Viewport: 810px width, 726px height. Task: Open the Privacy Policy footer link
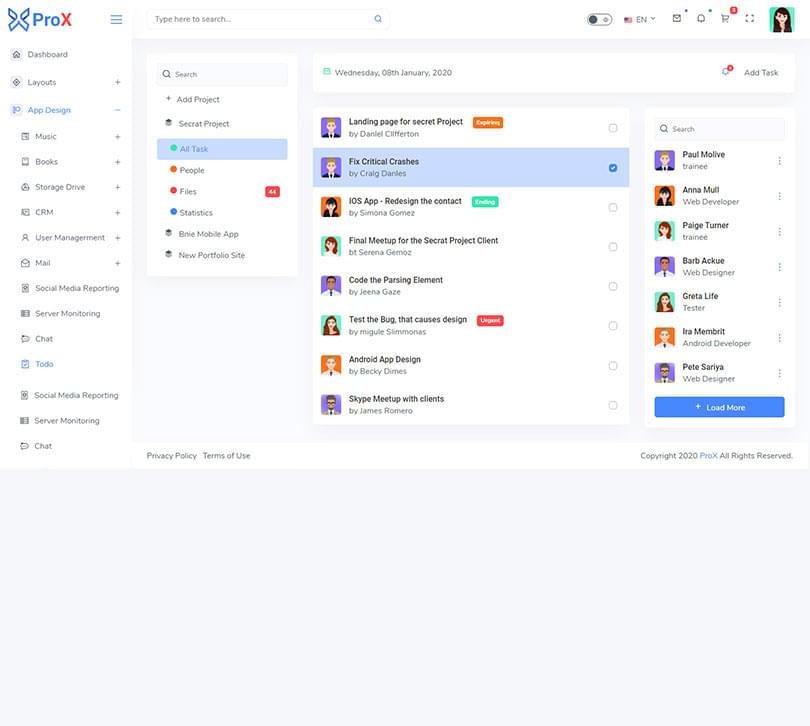click(x=172, y=456)
